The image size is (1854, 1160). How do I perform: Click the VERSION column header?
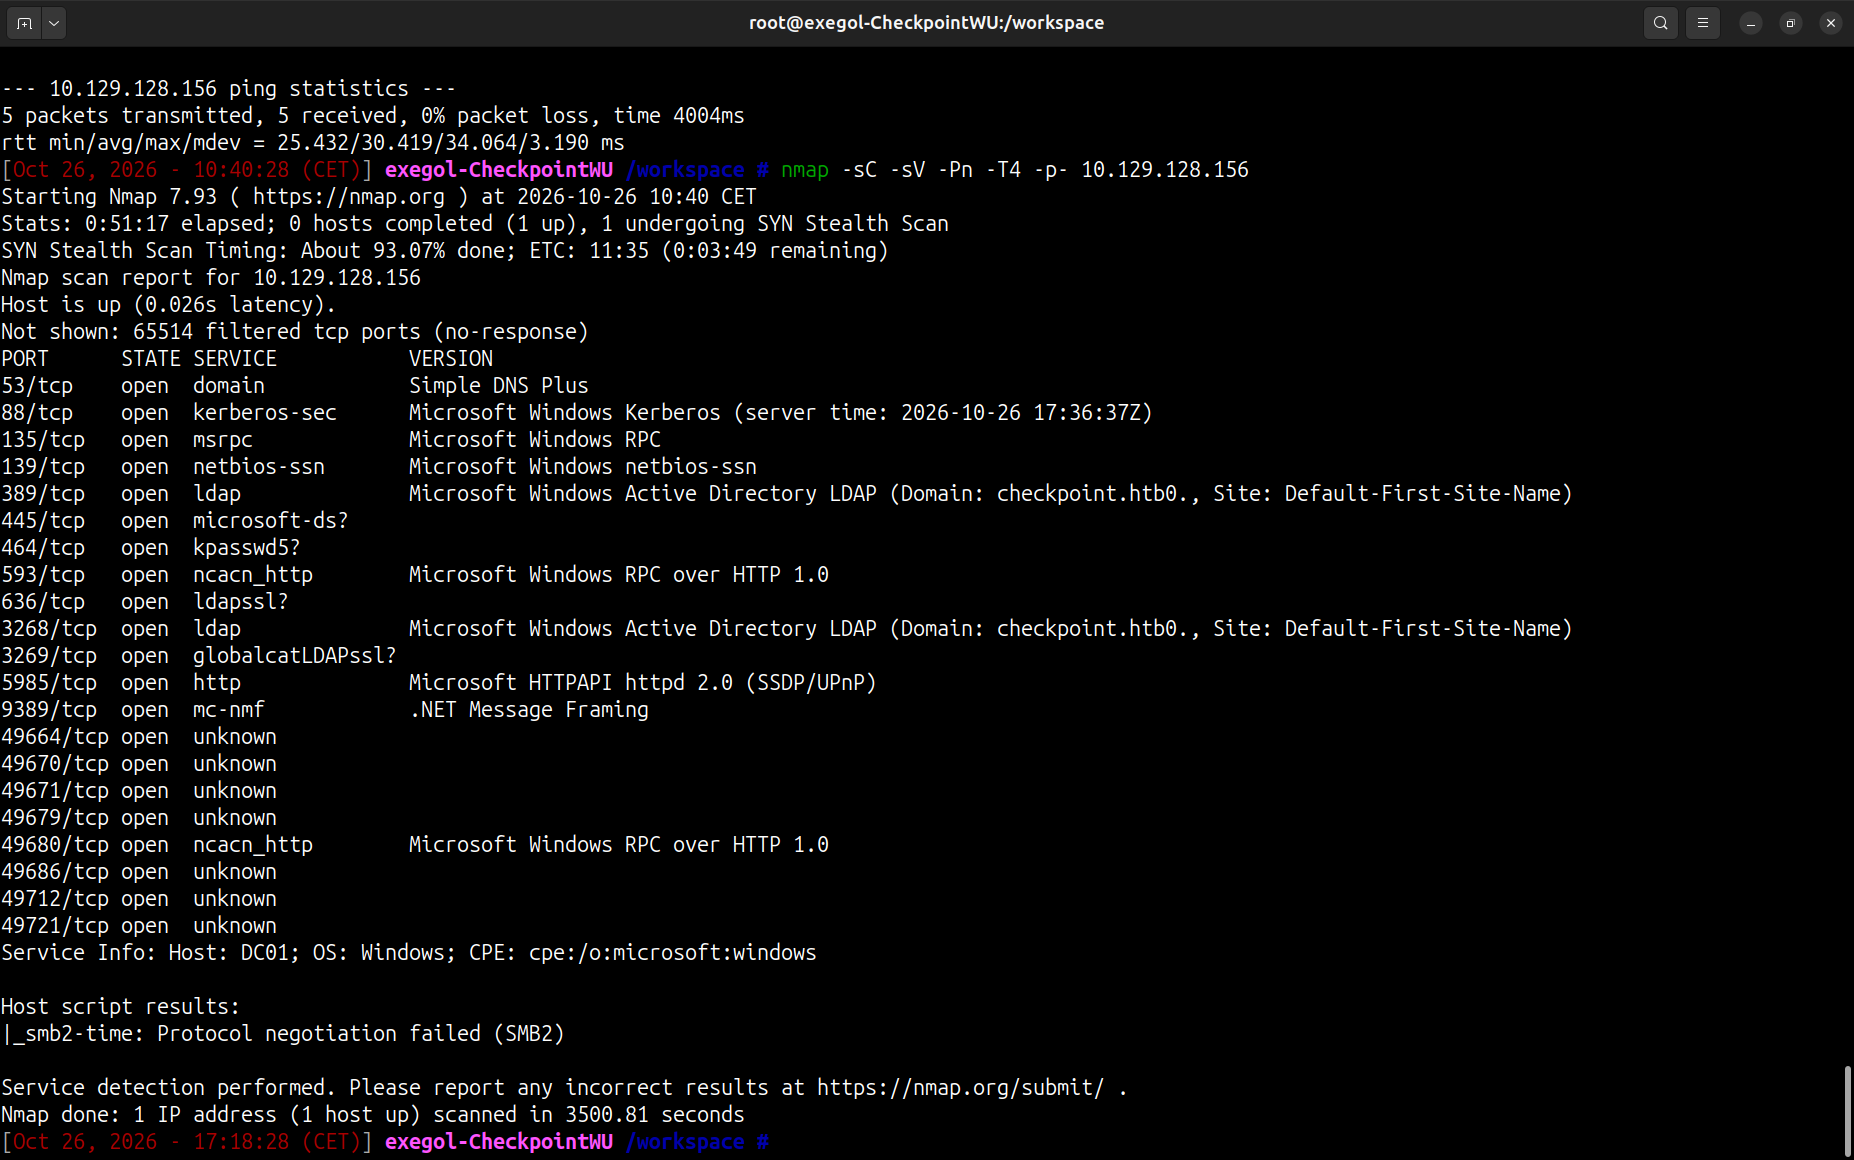coord(451,359)
